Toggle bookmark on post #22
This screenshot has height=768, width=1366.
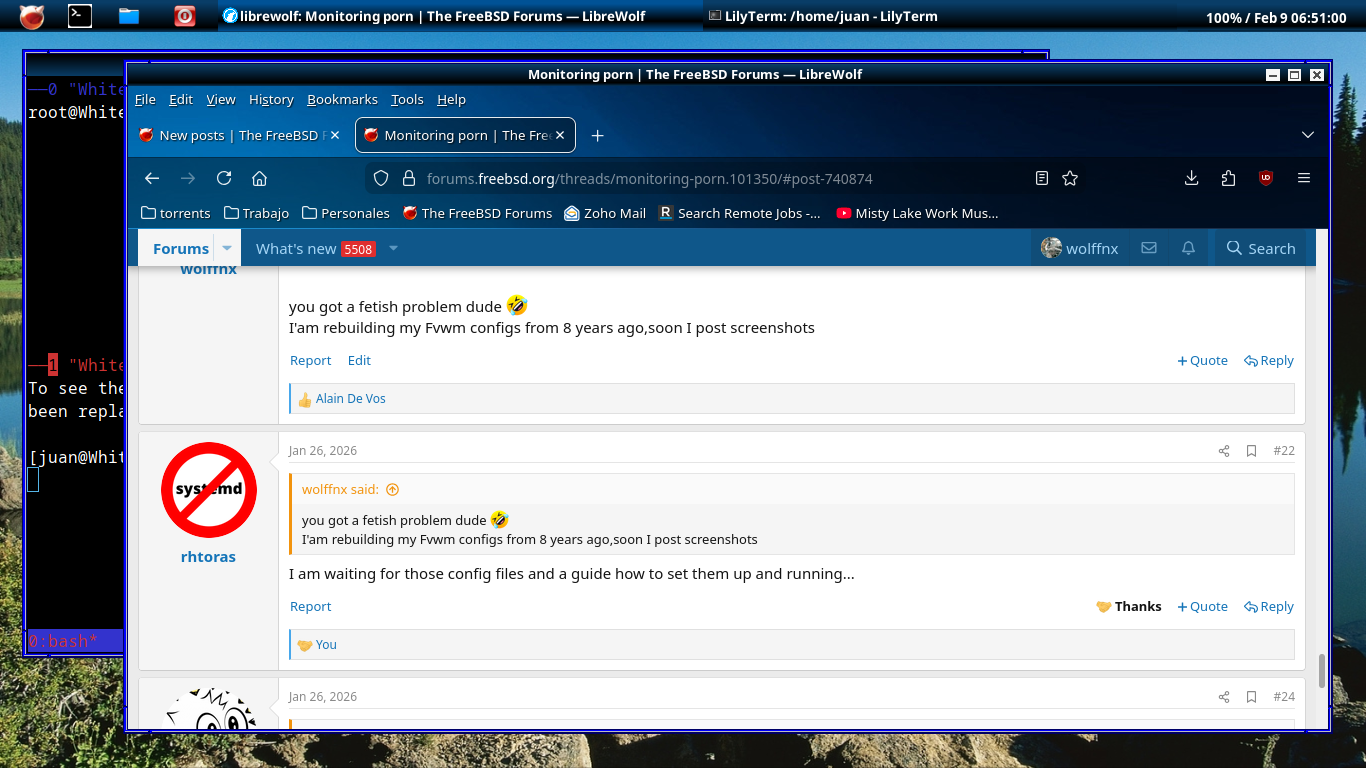pyautogui.click(x=1251, y=451)
